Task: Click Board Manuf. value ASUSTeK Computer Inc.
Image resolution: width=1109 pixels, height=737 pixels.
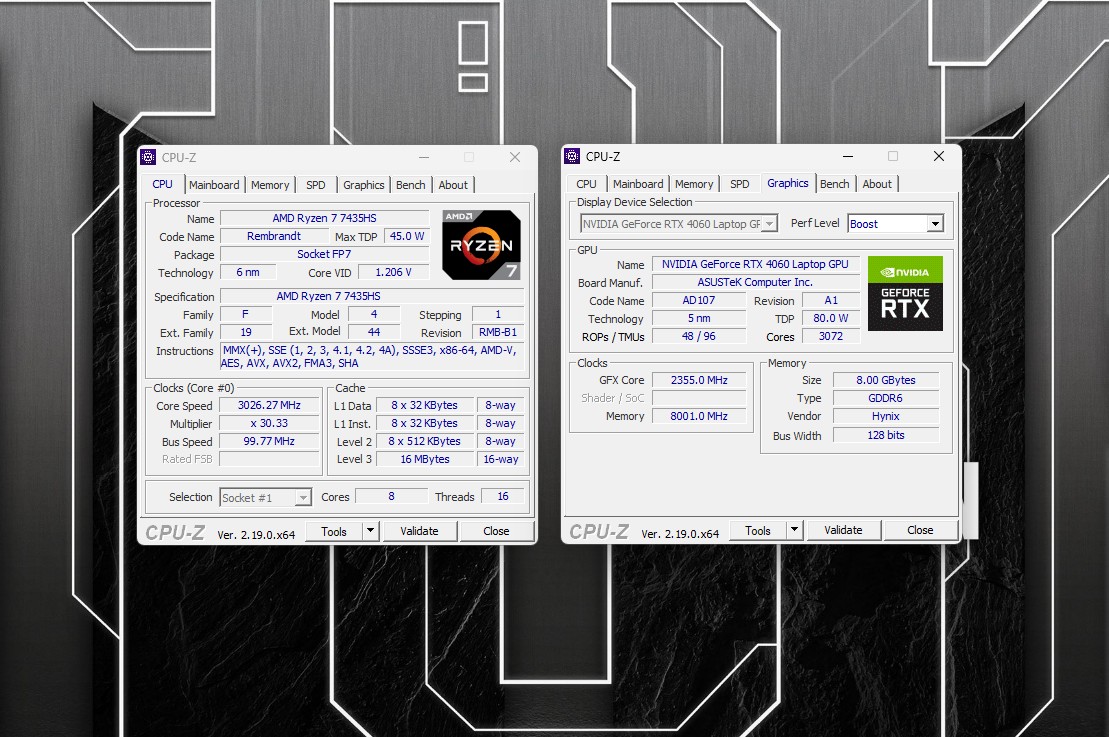Action: [755, 282]
